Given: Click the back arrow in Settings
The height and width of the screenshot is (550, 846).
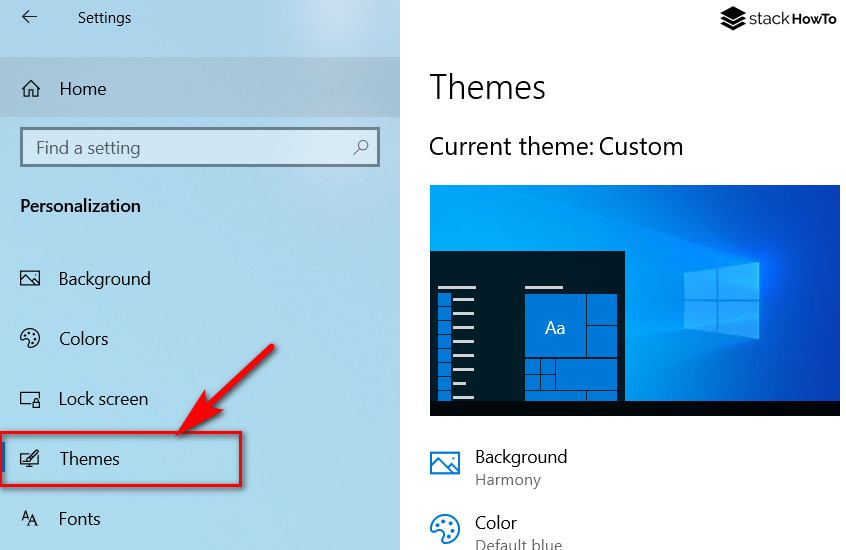Looking at the screenshot, I should pos(29,17).
